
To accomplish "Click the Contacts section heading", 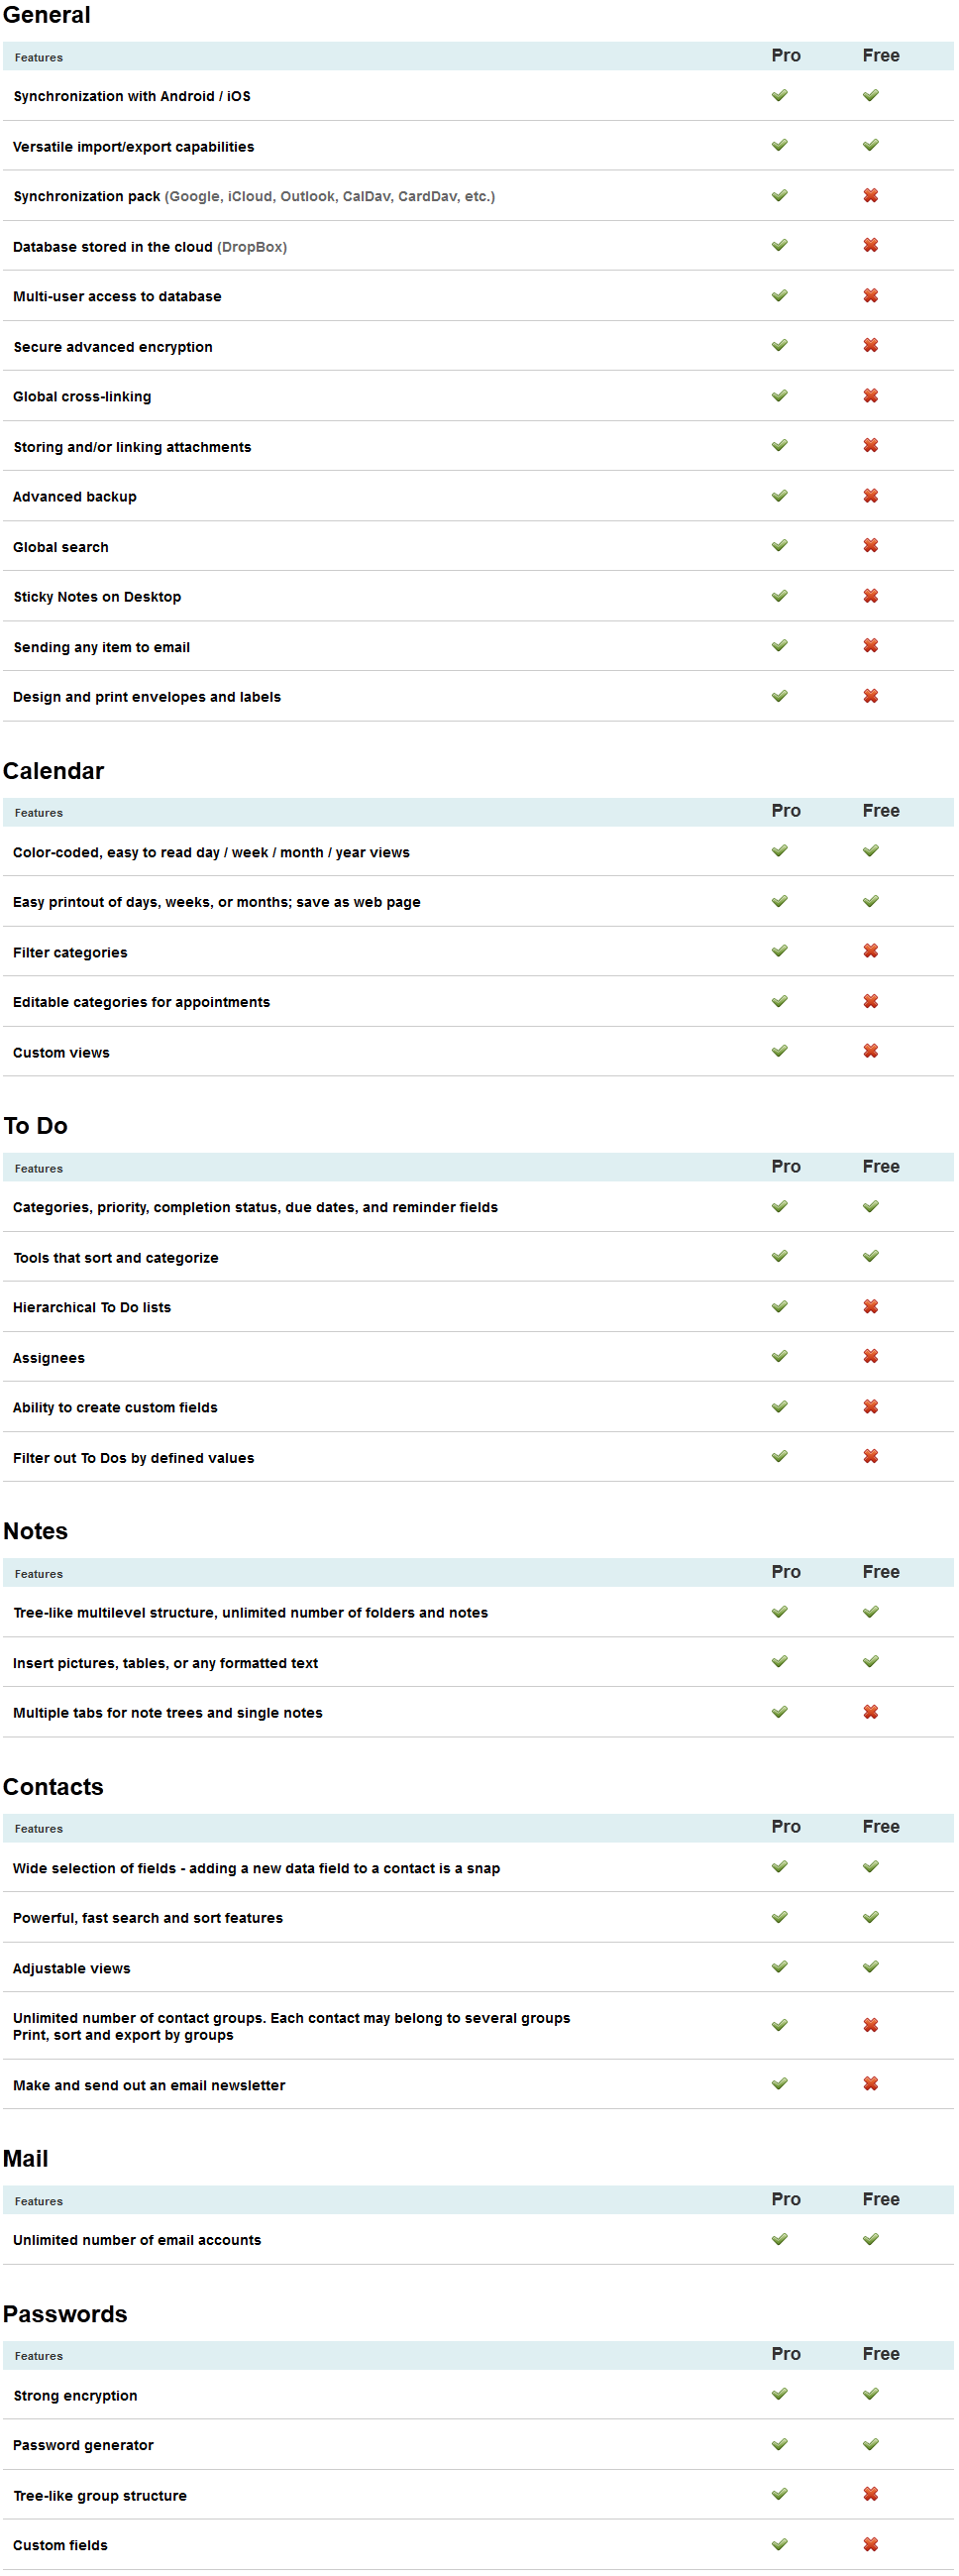I will click(x=53, y=1787).
